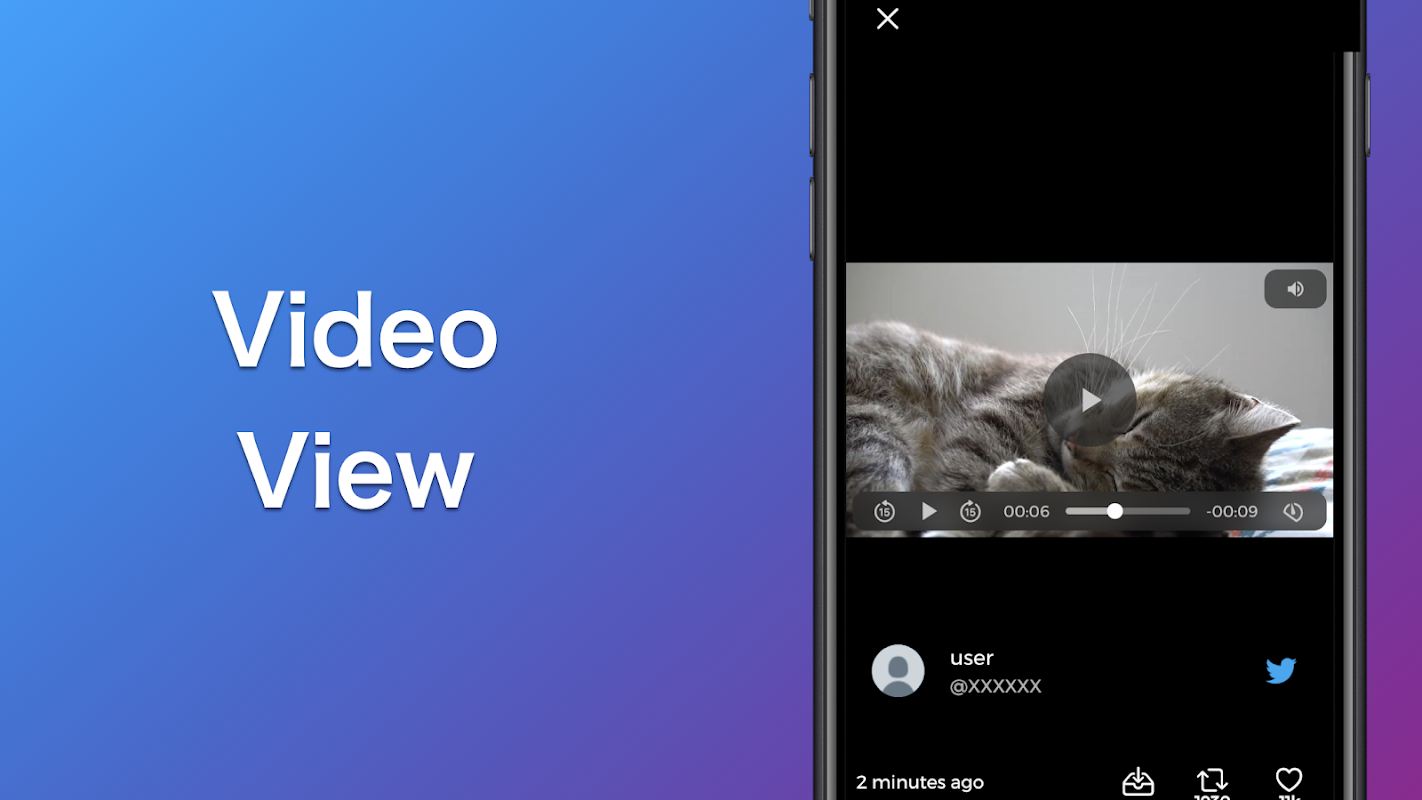This screenshot has width=1422, height=800.
Task: Skip forward 15 seconds
Action: [970, 512]
